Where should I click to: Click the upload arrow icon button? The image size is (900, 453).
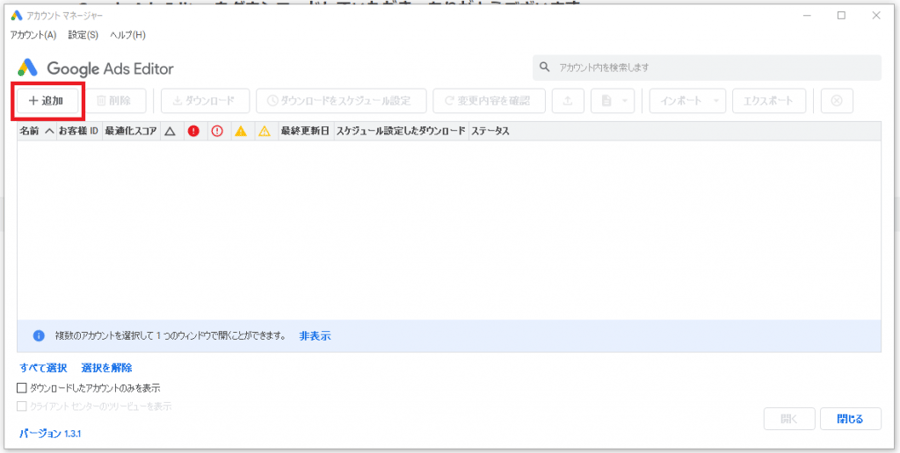[x=568, y=101]
